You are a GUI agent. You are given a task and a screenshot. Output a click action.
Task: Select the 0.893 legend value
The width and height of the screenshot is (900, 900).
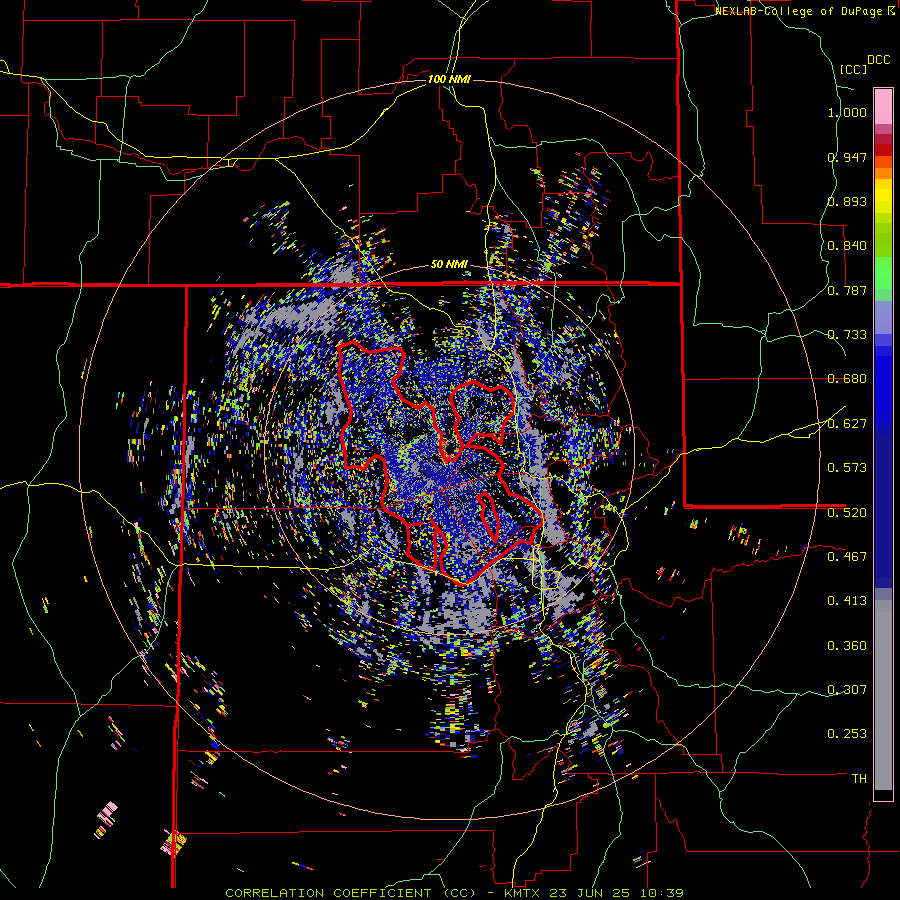(x=847, y=201)
